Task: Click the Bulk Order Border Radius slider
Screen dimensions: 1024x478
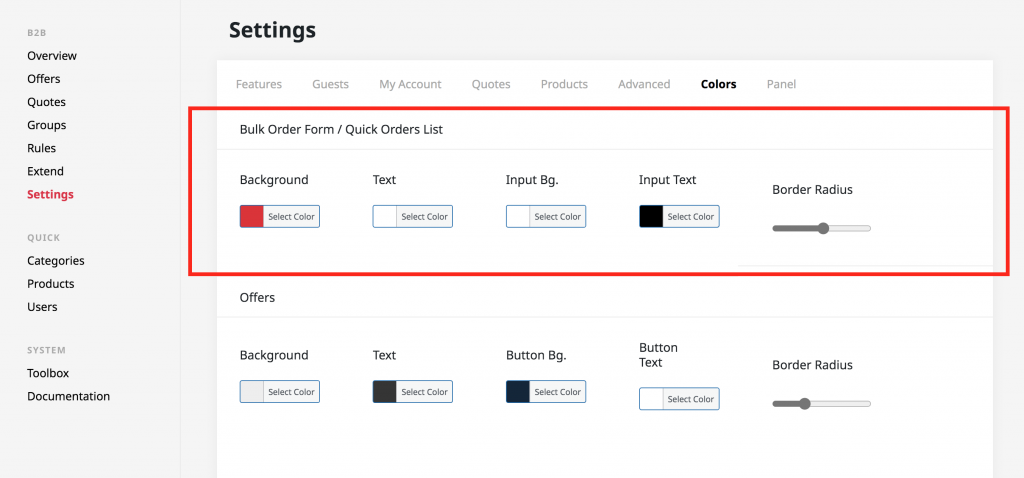Action: [822, 229]
